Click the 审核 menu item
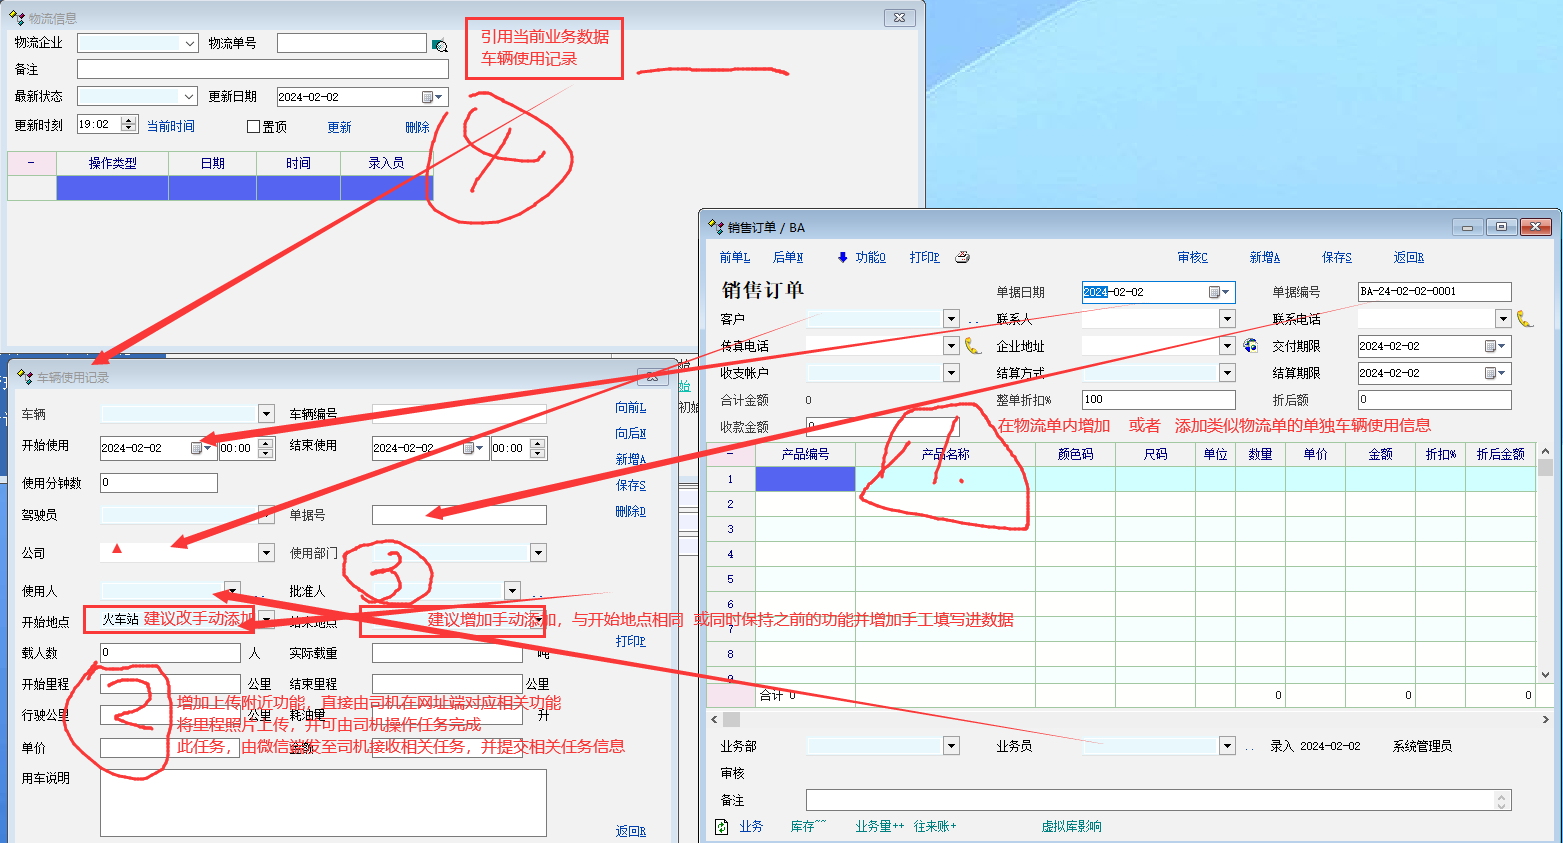 (x=1192, y=257)
